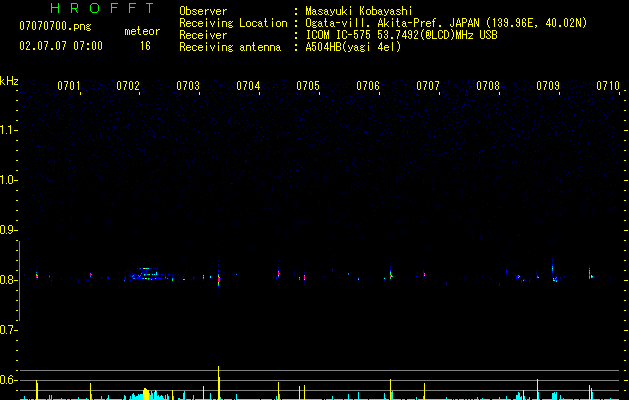
Task: Click the 0701 time marker
Action: coord(69,86)
